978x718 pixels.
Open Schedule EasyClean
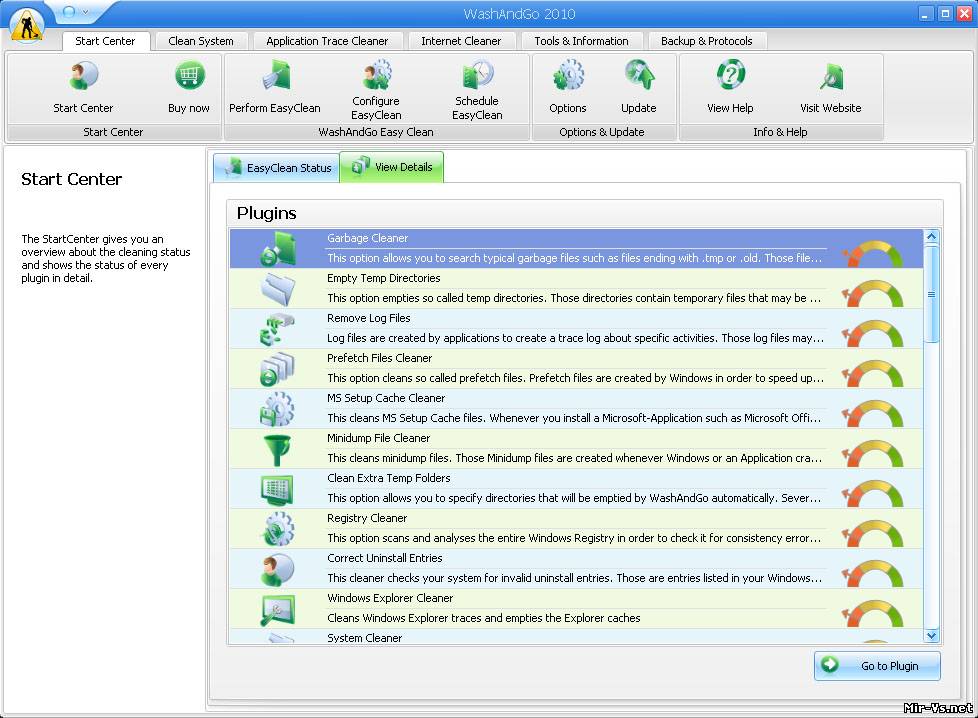(x=477, y=75)
